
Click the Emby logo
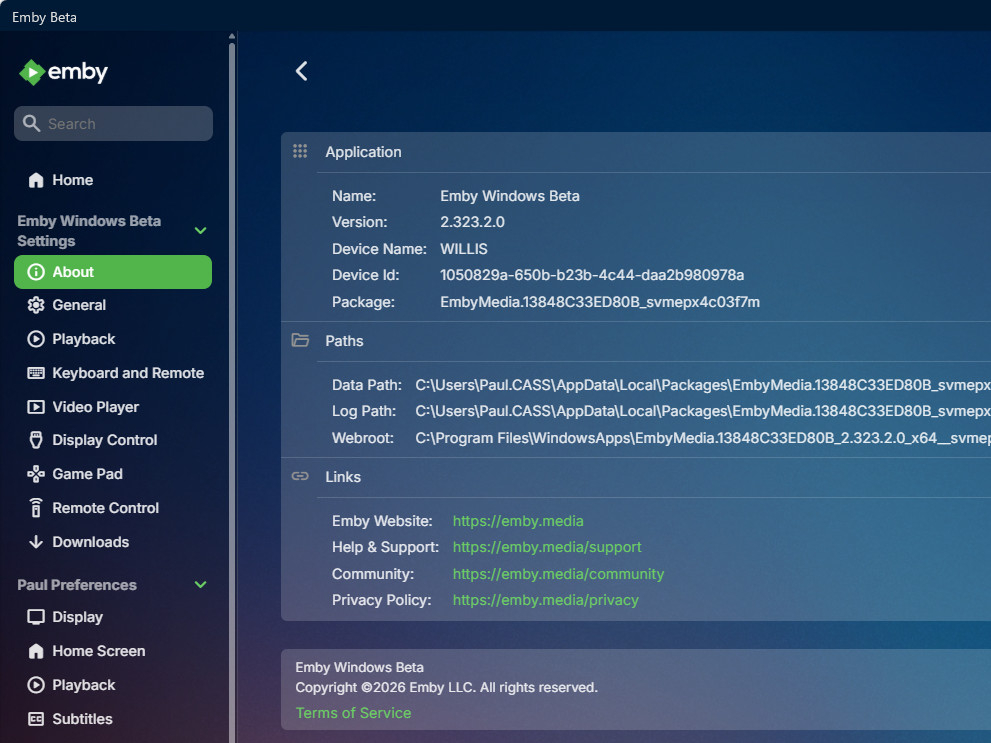click(63, 72)
